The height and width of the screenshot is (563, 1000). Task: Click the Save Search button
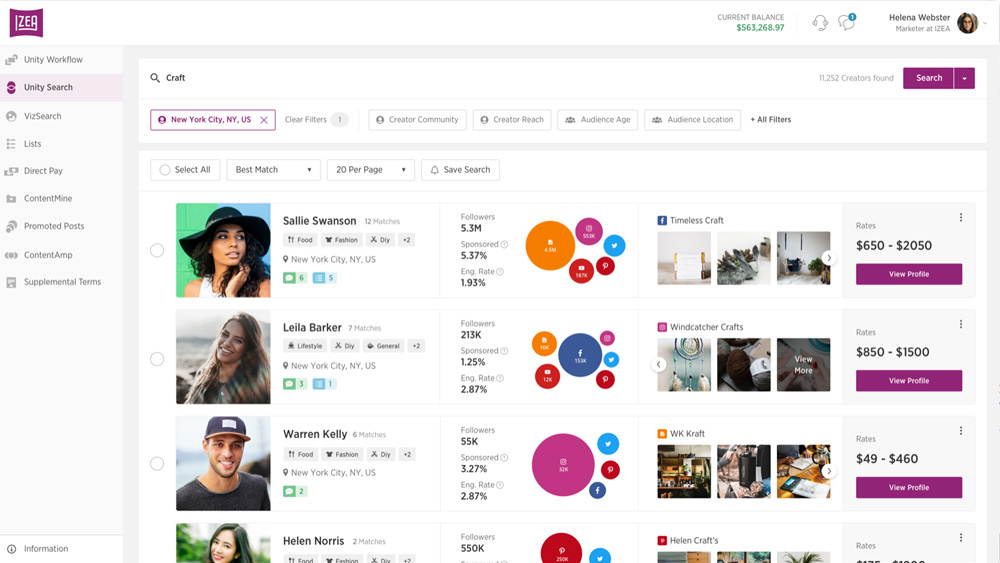pos(460,170)
